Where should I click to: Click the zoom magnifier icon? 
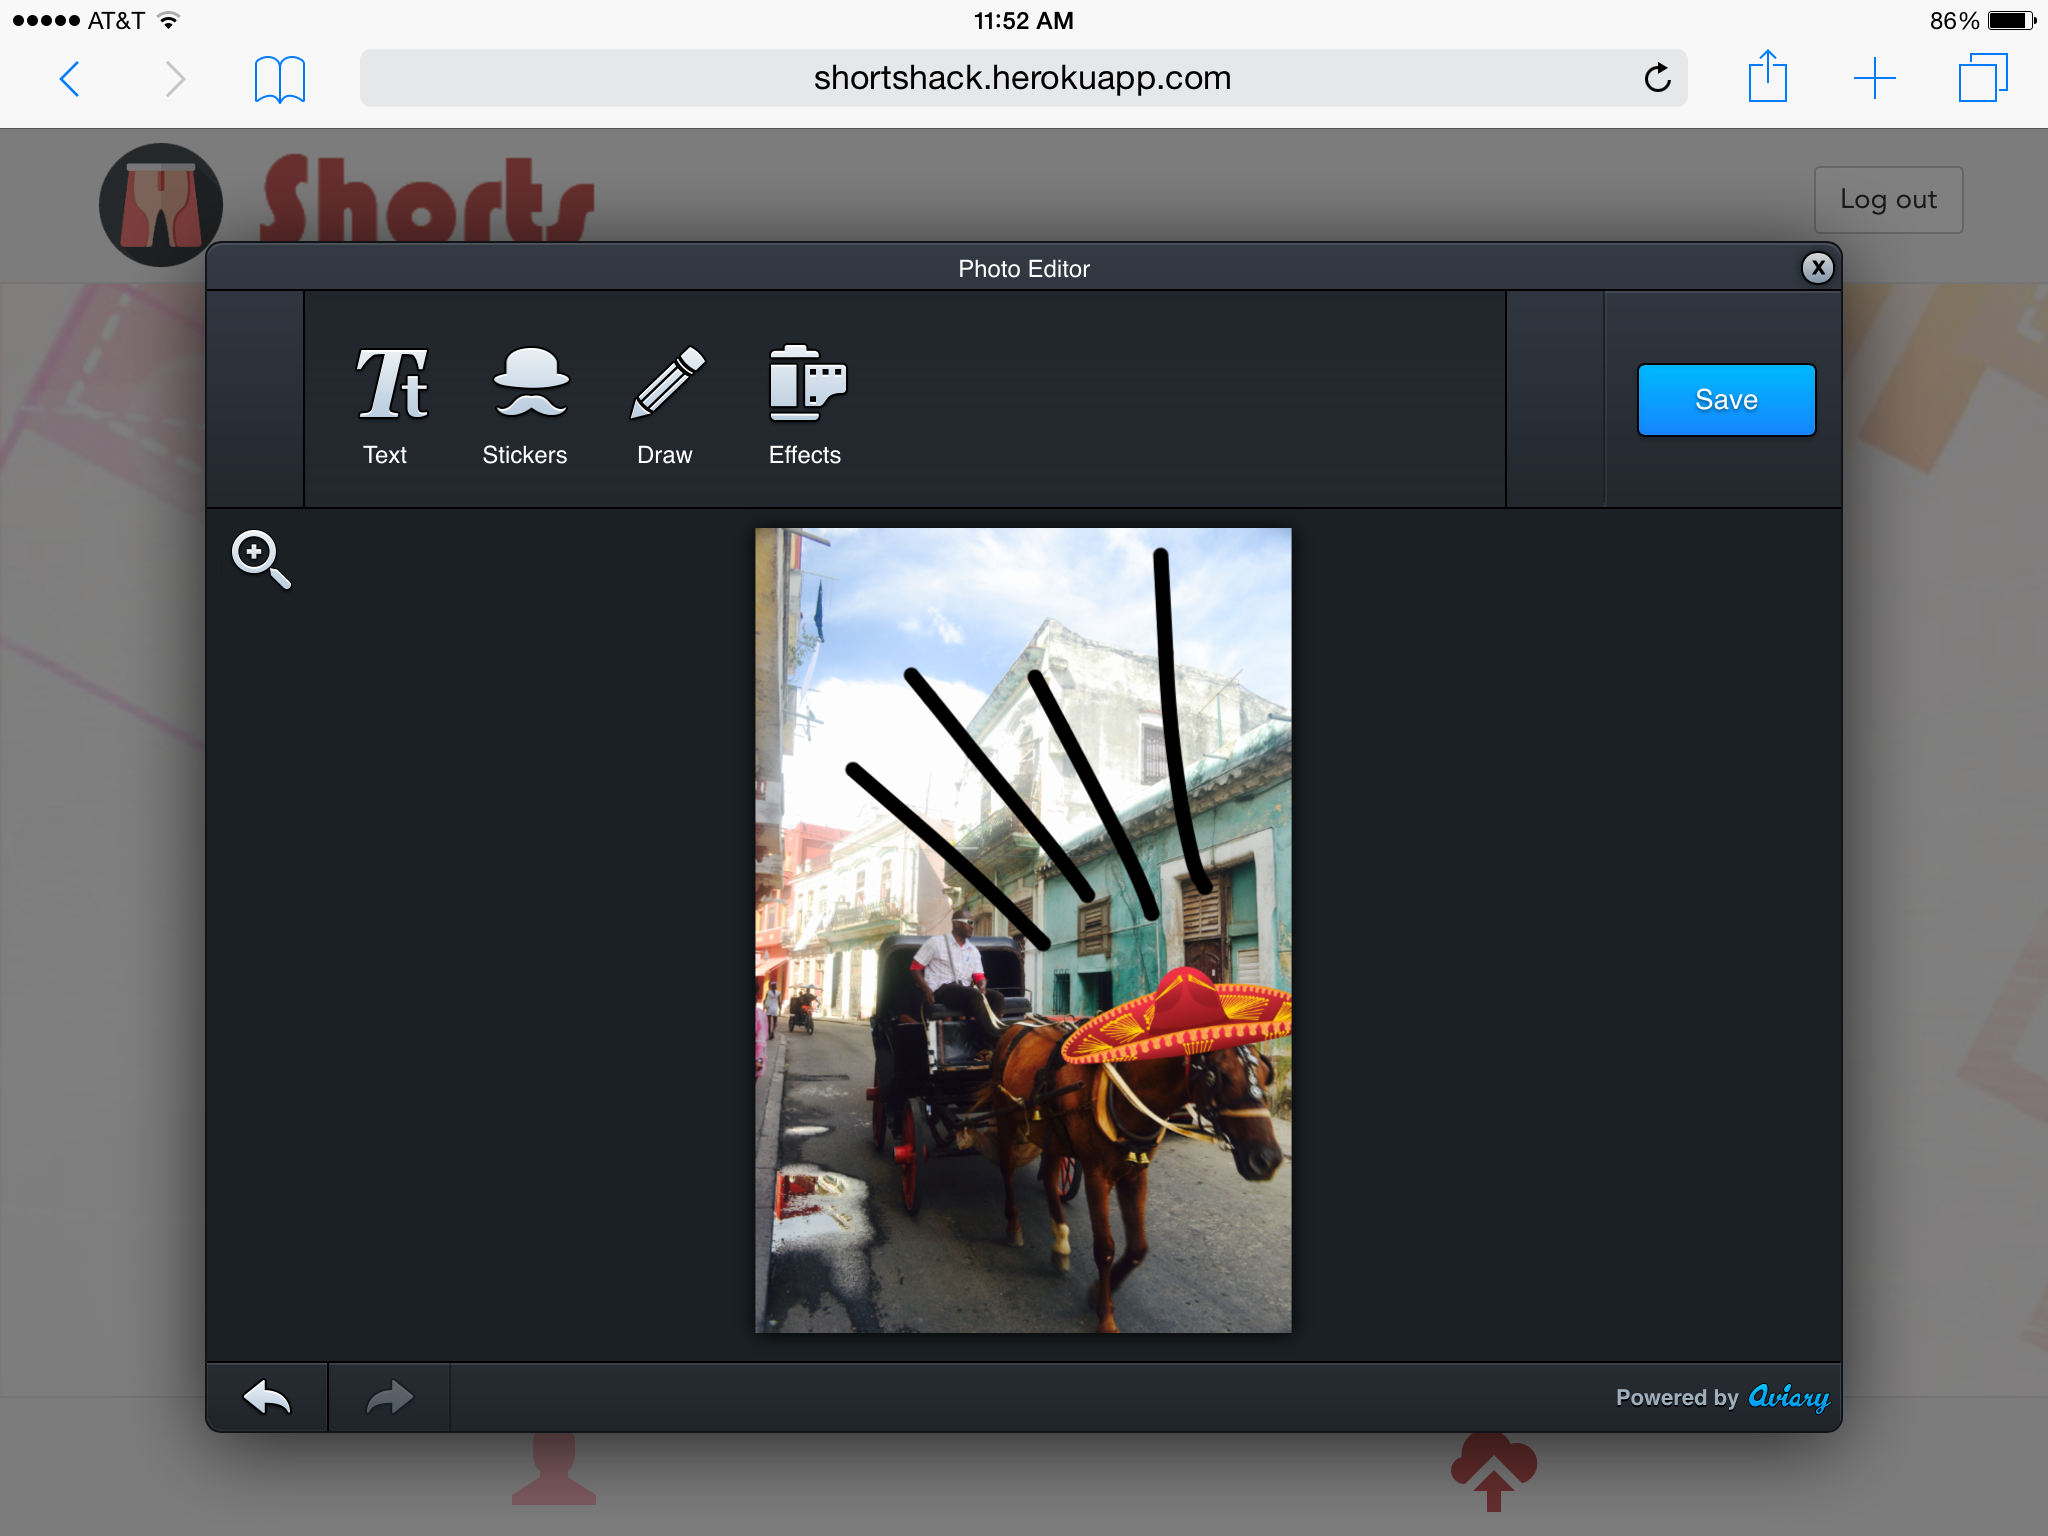260,558
